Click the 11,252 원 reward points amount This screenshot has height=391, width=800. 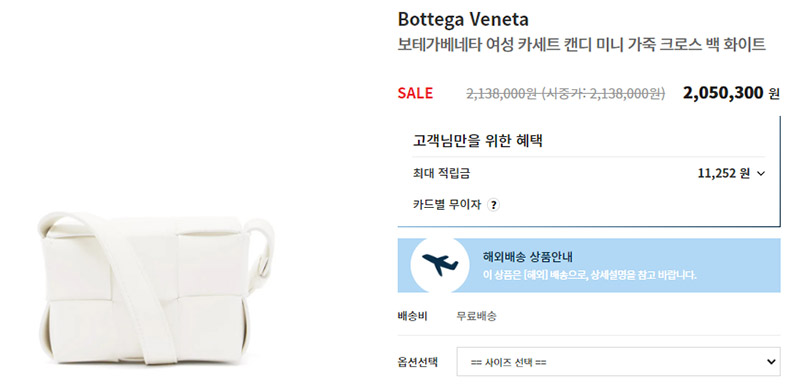pyautogui.click(x=723, y=174)
